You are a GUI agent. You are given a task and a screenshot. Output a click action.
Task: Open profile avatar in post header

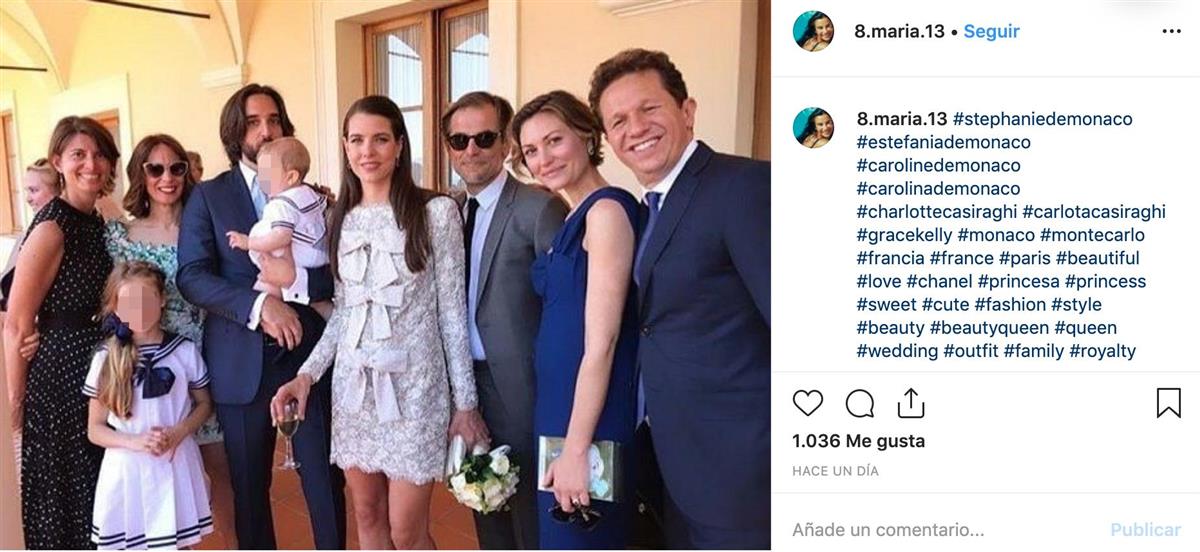(813, 32)
